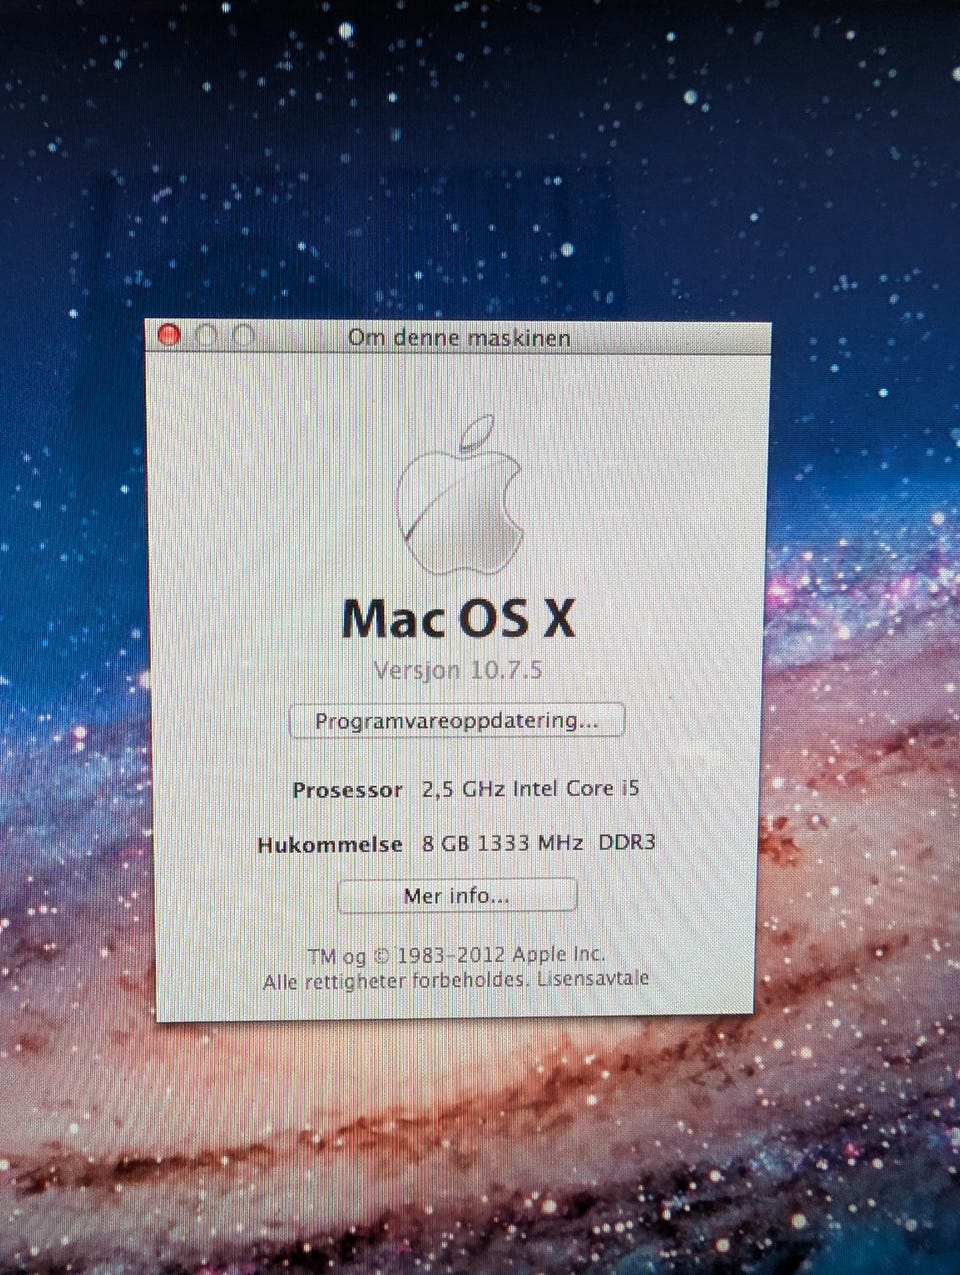Click the Alle rettigheter forbeholdes text

coord(395,981)
